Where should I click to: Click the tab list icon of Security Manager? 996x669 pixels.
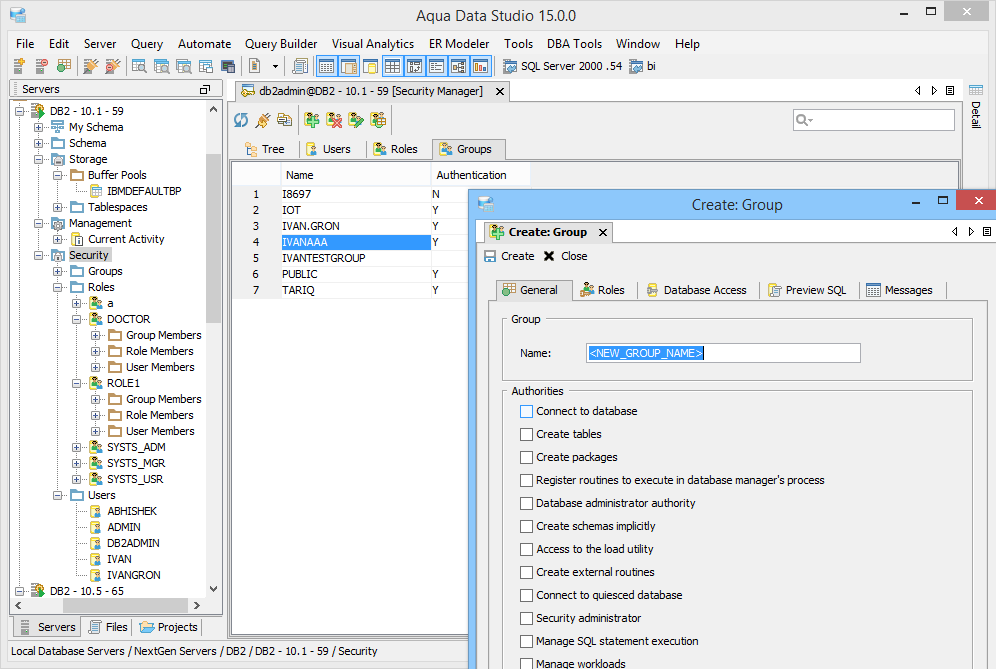pyautogui.click(x=950, y=91)
